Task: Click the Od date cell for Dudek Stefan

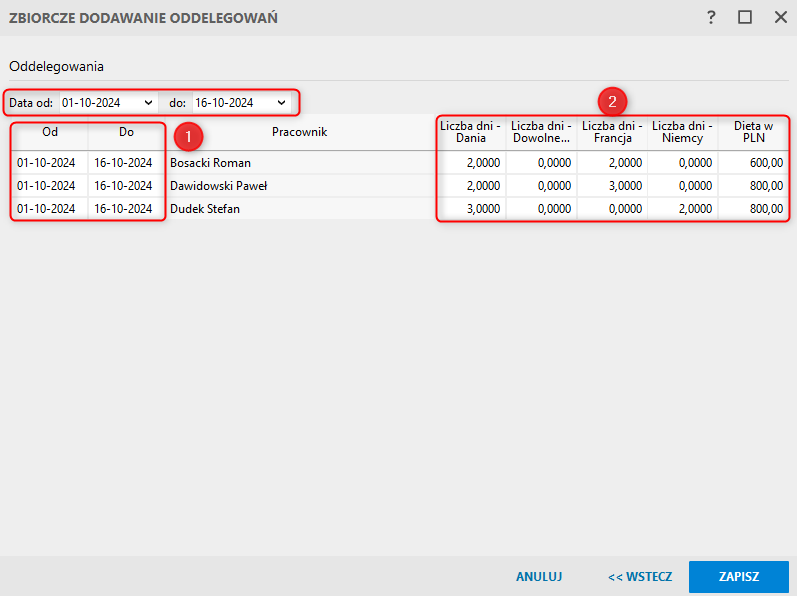Action: (50, 209)
